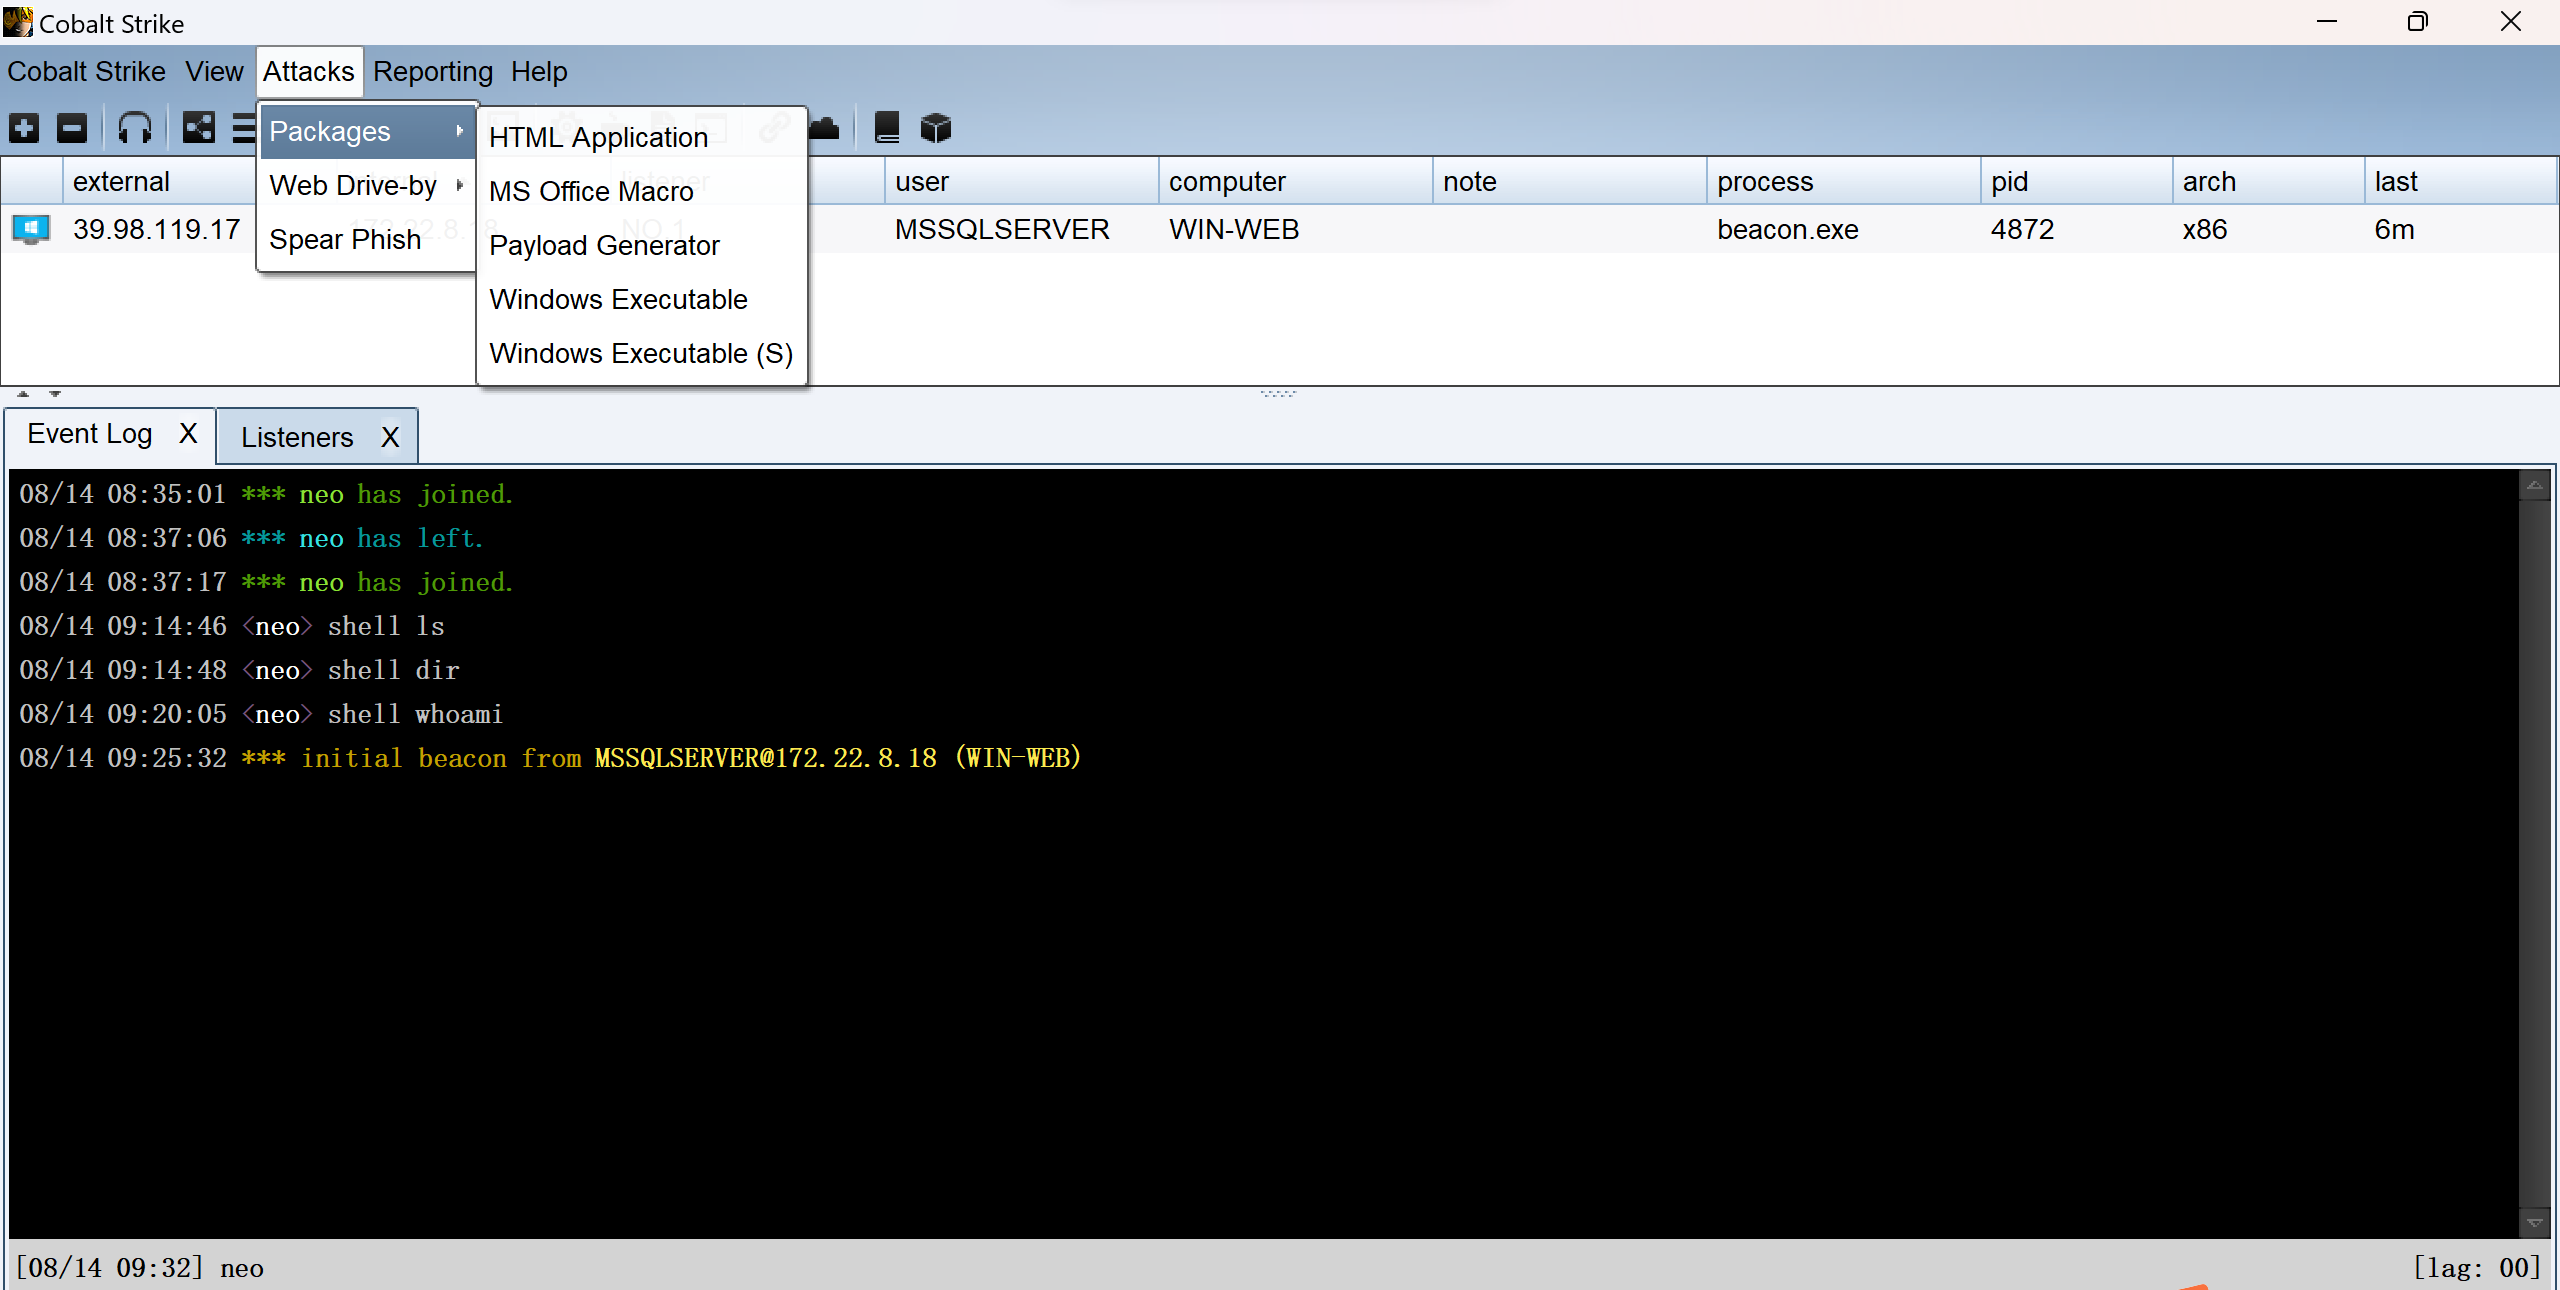Open the Cobalt Strike menu

pos(86,72)
